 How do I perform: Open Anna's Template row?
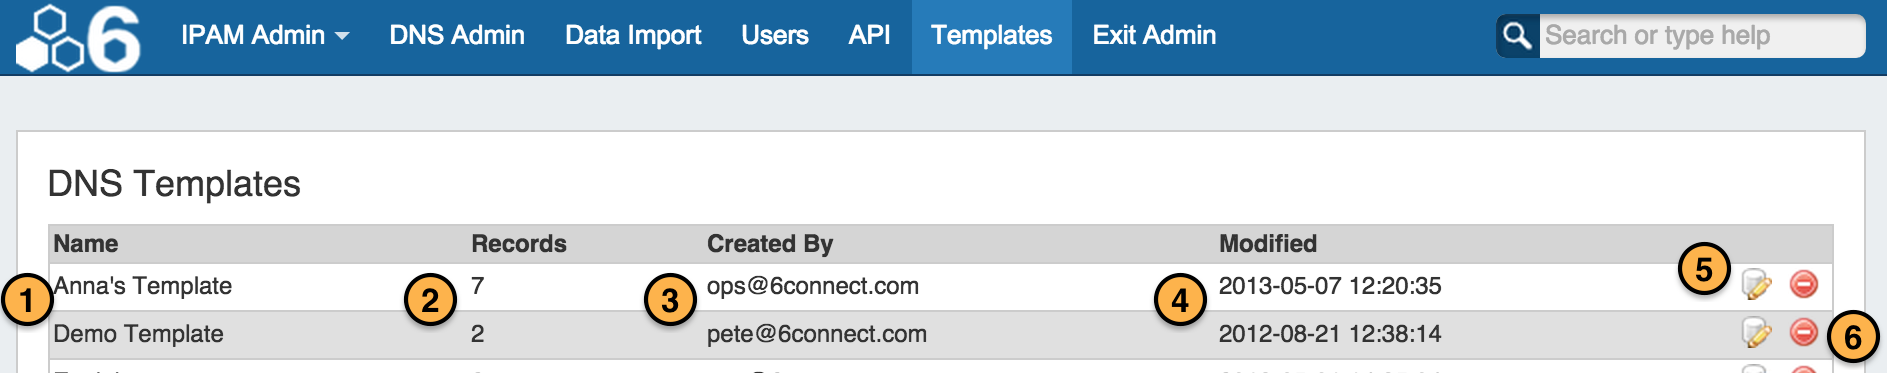941,286
